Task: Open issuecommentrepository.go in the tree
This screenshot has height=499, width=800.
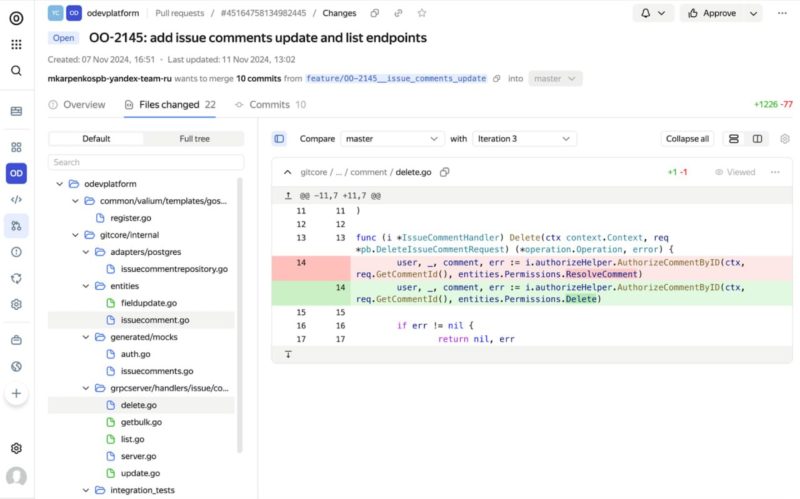Action: coord(174,269)
